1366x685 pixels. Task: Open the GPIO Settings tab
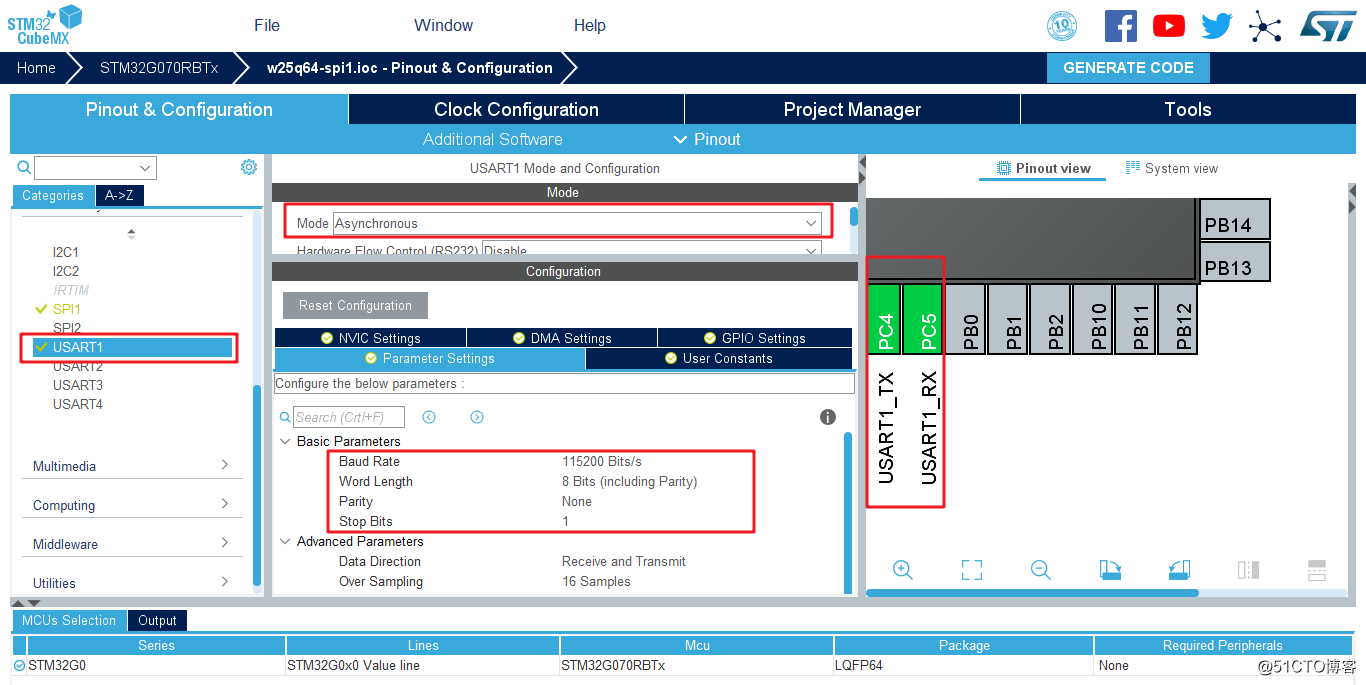(755, 338)
